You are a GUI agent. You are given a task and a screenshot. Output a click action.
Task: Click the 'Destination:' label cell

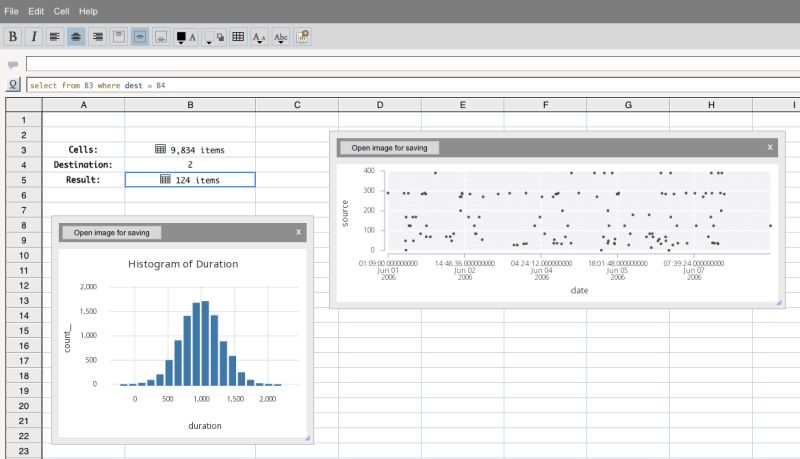(x=84, y=165)
